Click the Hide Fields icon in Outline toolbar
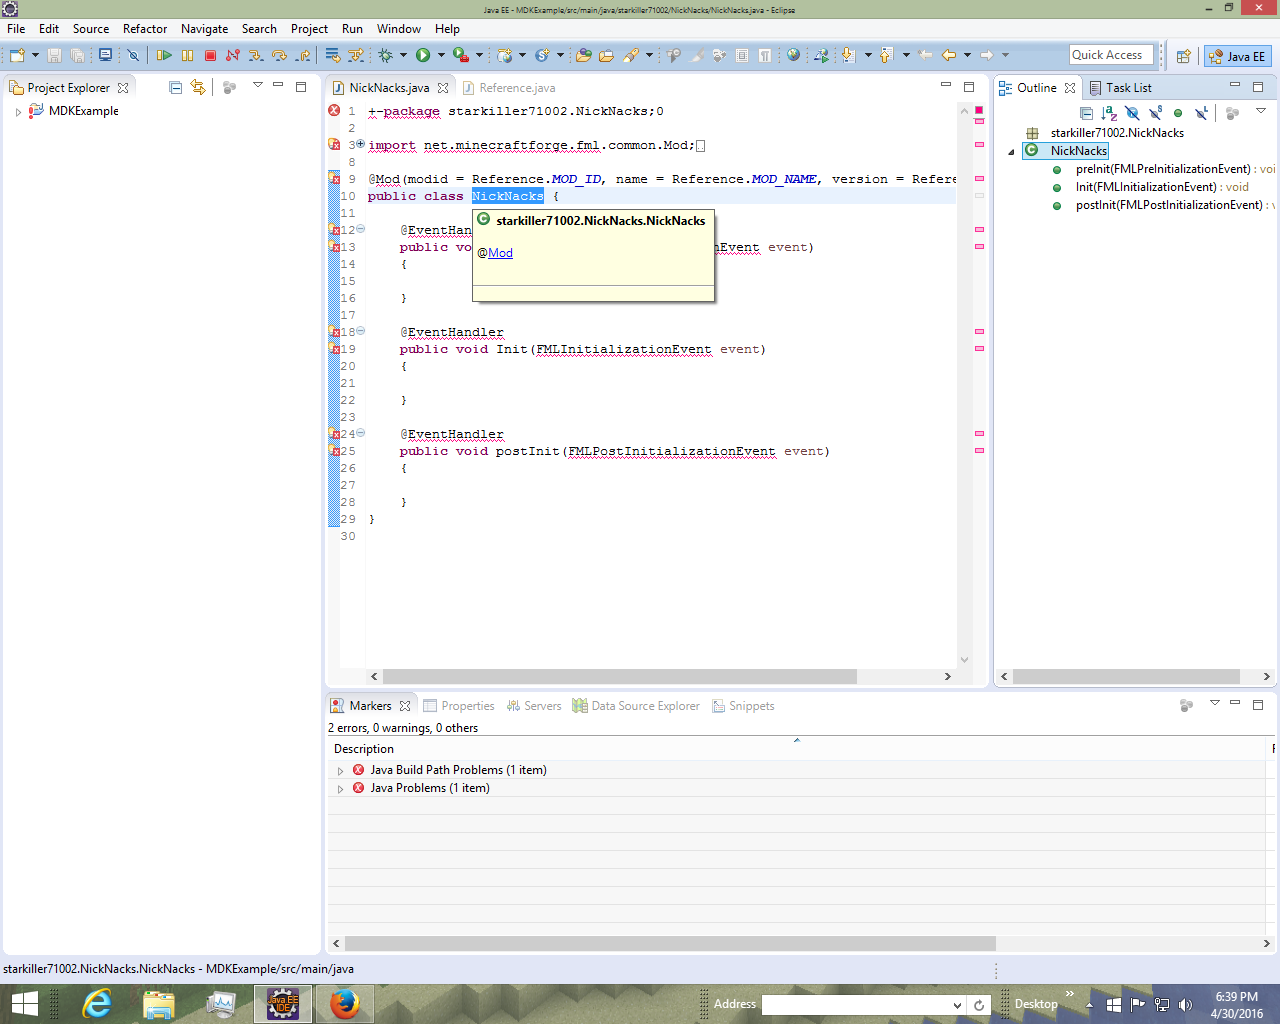The image size is (1280, 1024). click(x=1132, y=113)
